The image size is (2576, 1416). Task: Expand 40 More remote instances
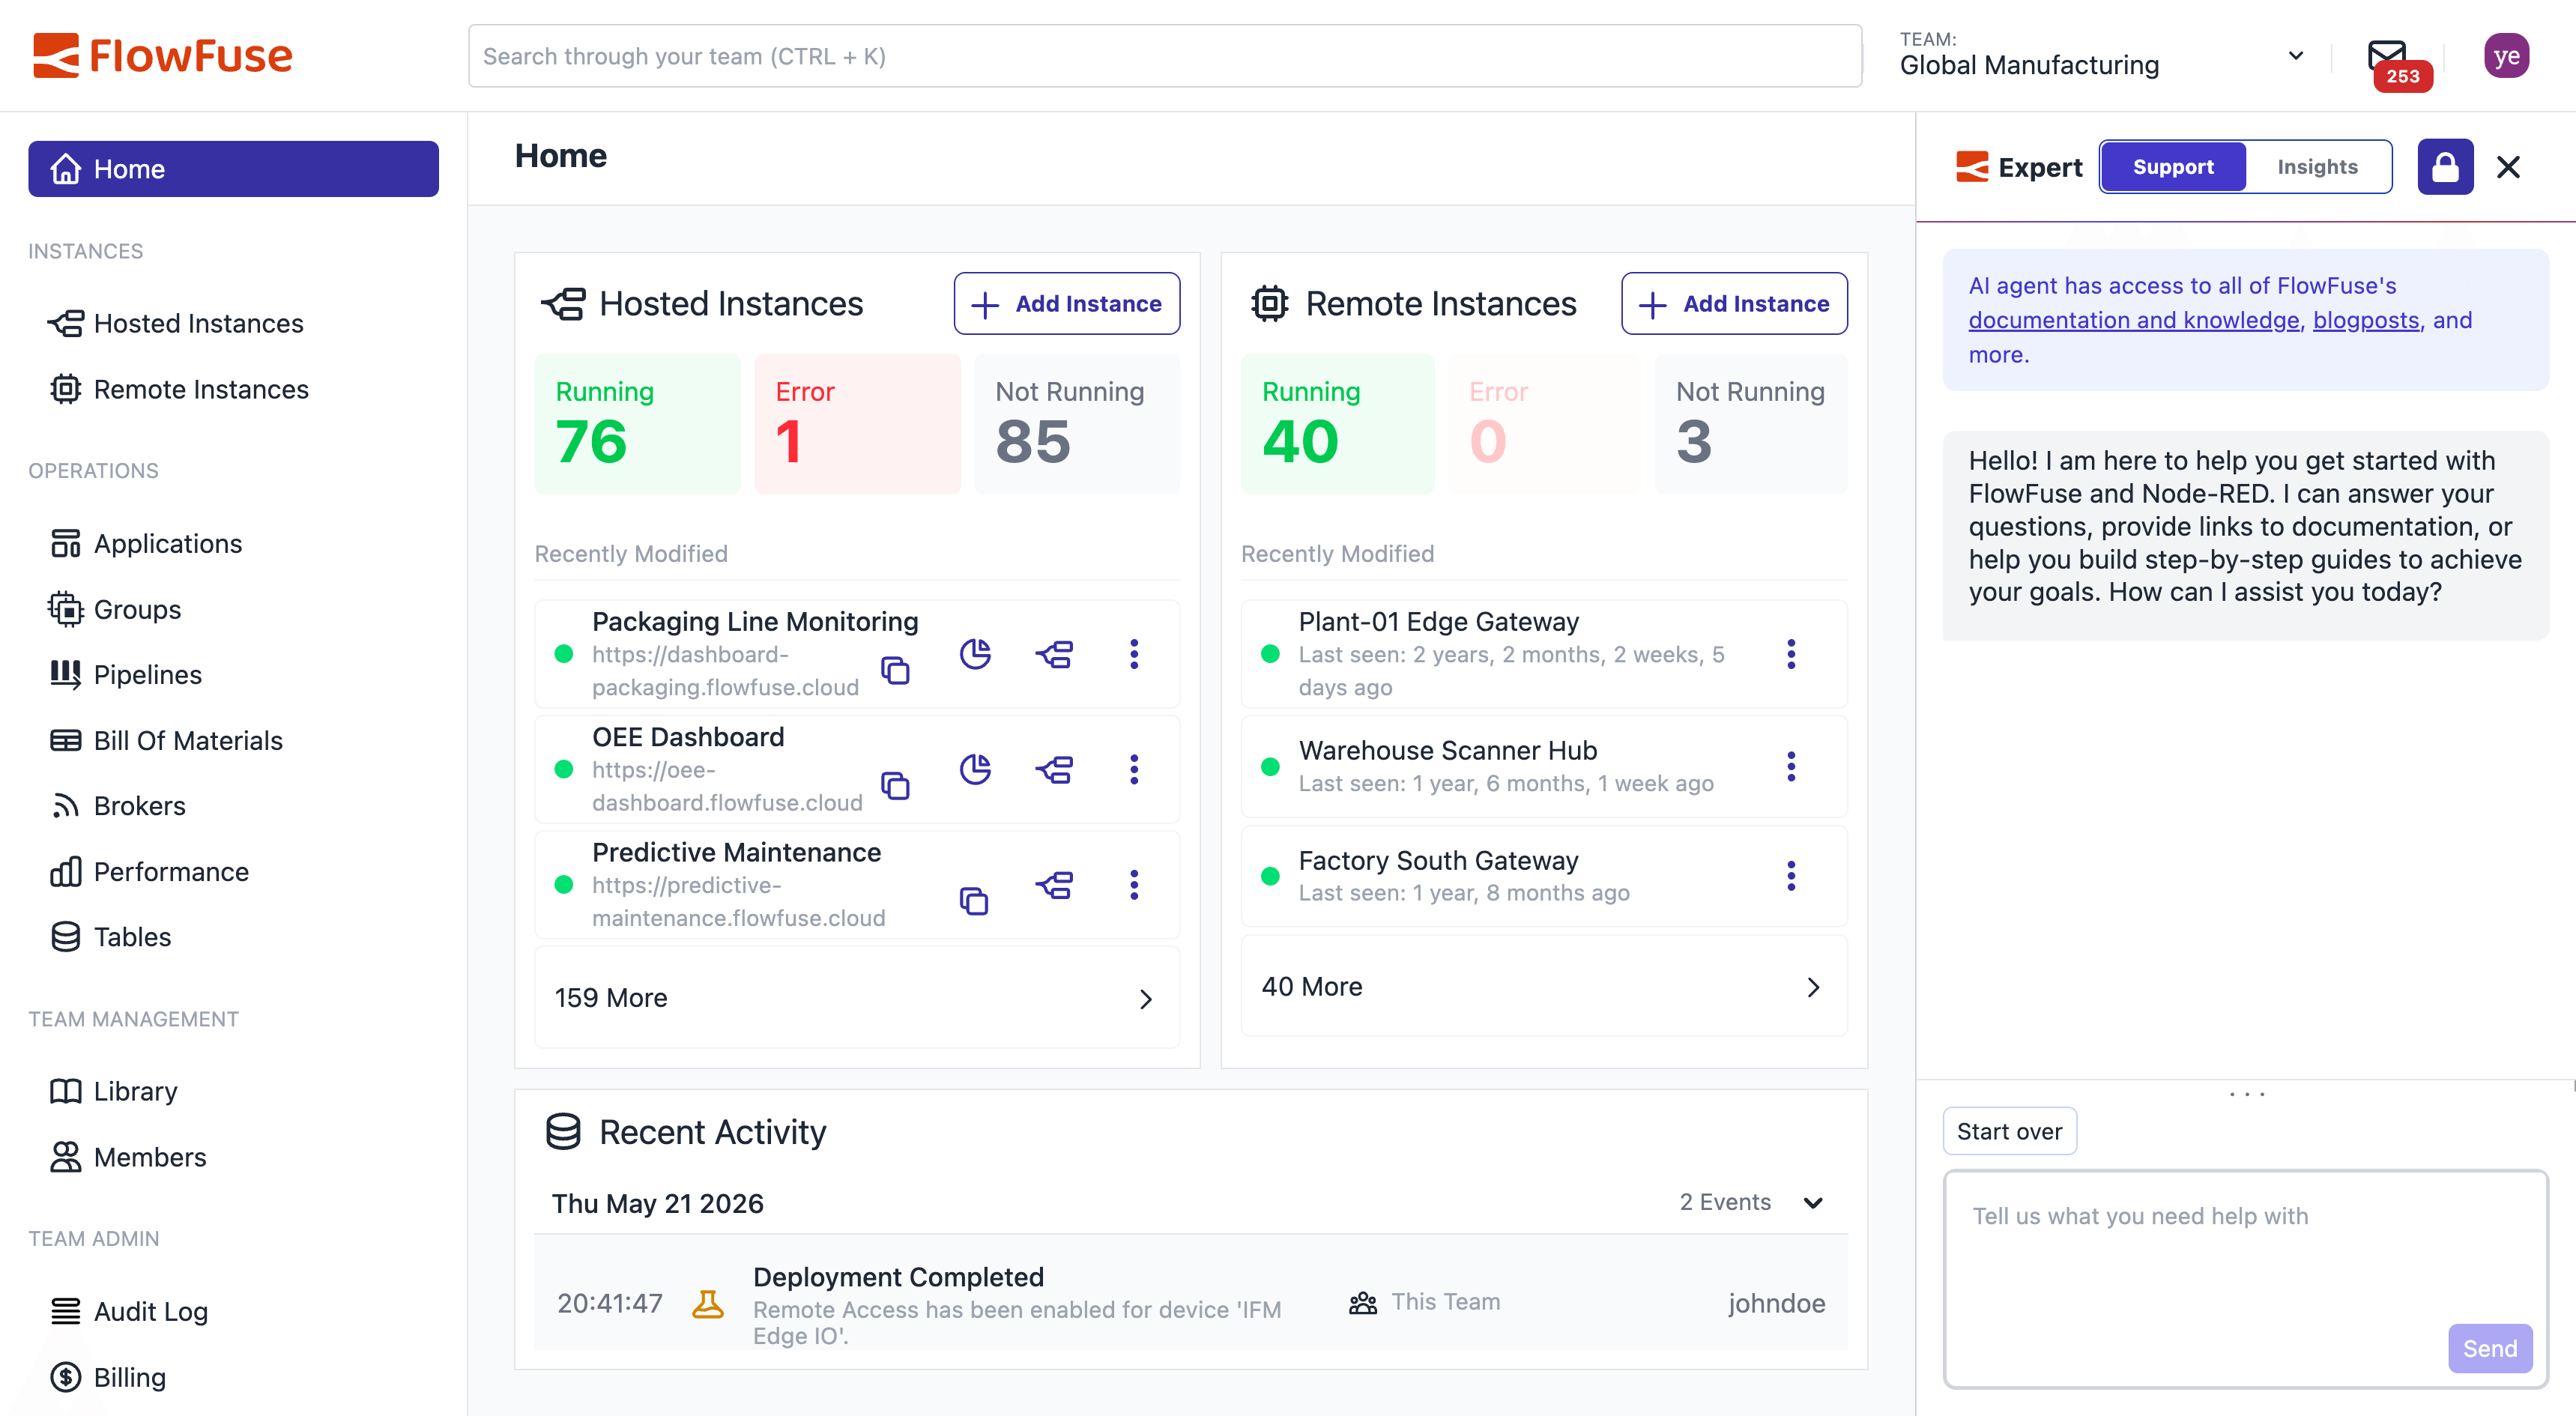click(1543, 987)
